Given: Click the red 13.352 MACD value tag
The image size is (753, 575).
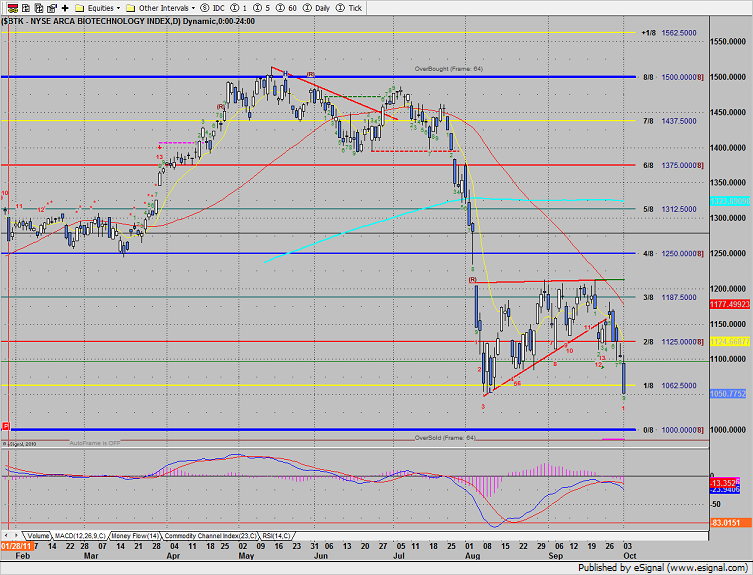Looking at the screenshot, I should click(x=725, y=482).
